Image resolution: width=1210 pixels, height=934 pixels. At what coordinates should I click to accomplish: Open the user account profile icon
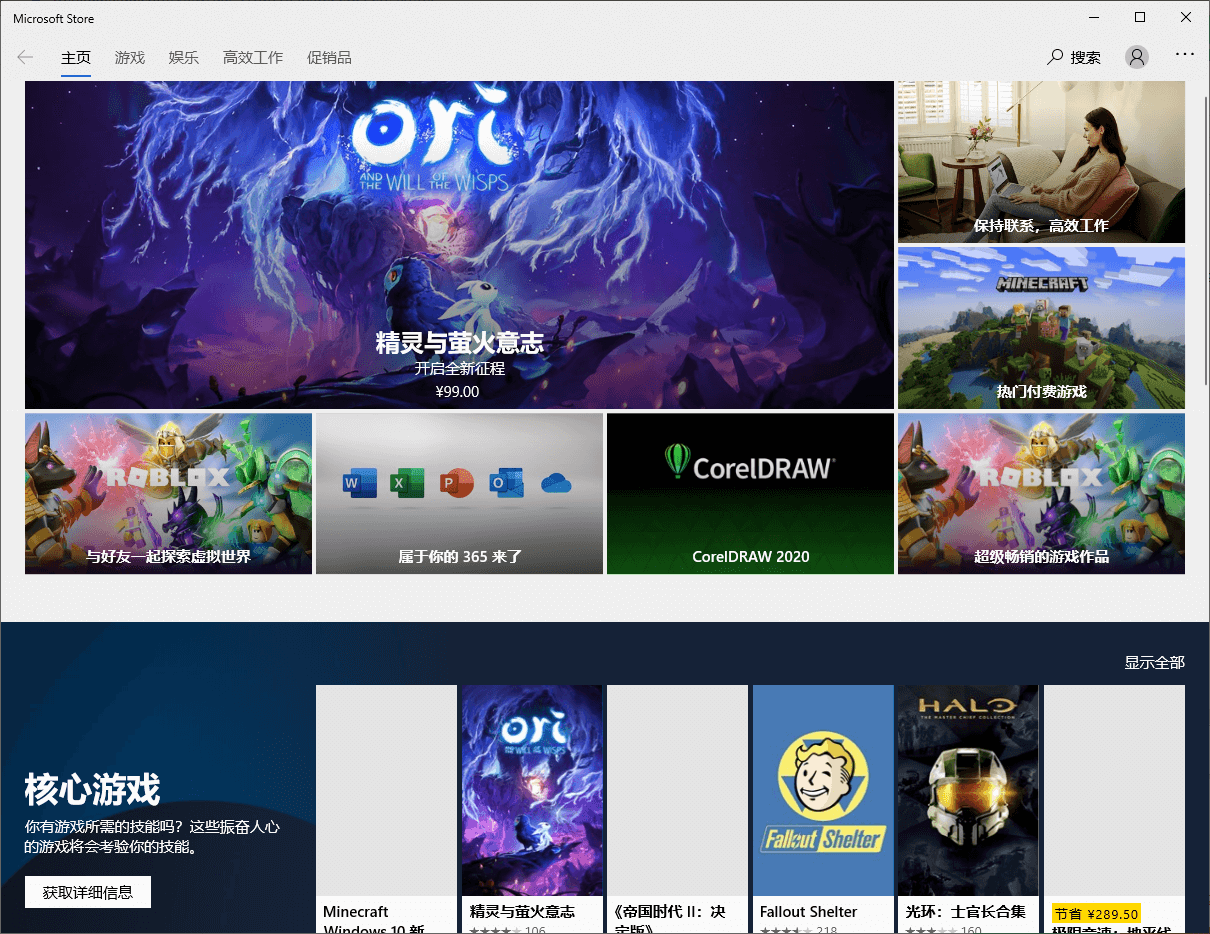tap(1136, 57)
